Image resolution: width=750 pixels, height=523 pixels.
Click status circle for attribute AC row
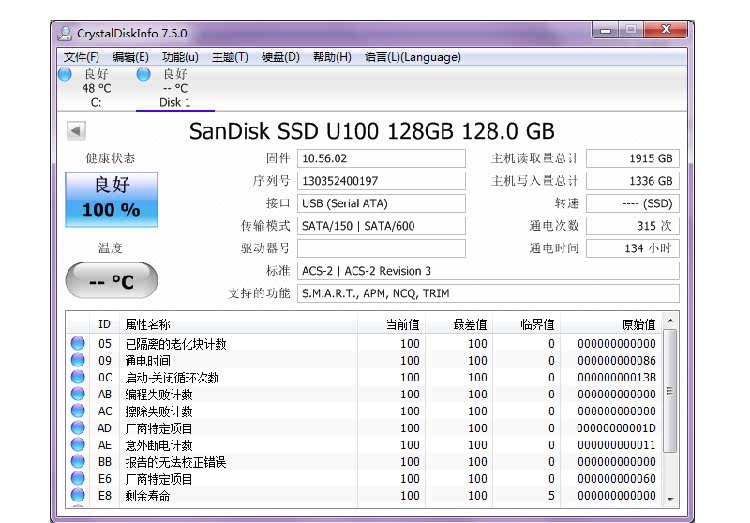77,411
